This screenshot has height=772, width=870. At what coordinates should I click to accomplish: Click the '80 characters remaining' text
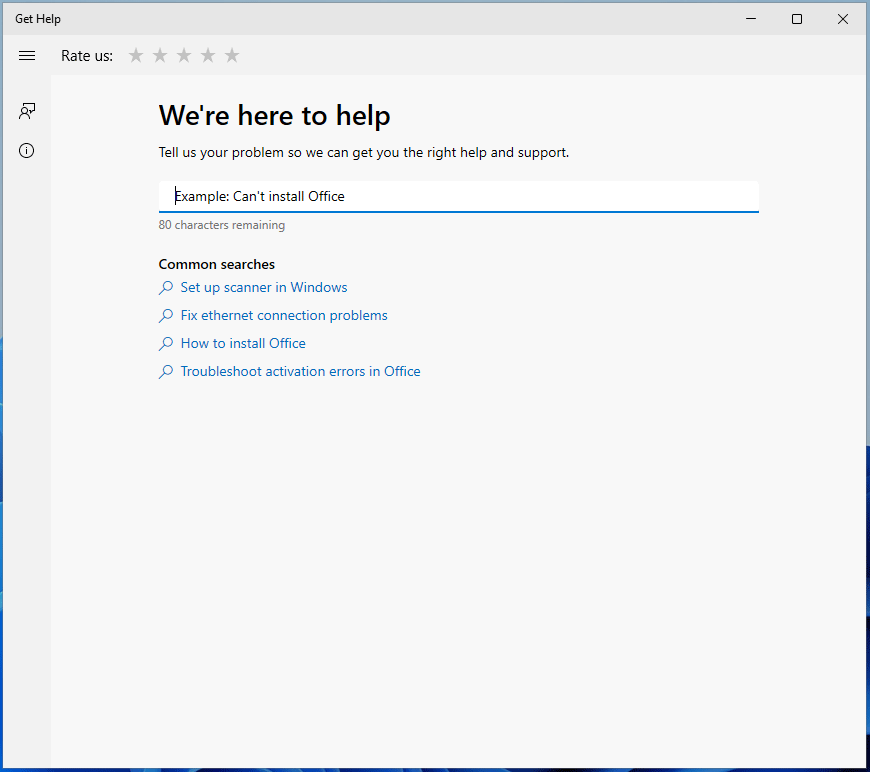pyautogui.click(x=221, y=225)
